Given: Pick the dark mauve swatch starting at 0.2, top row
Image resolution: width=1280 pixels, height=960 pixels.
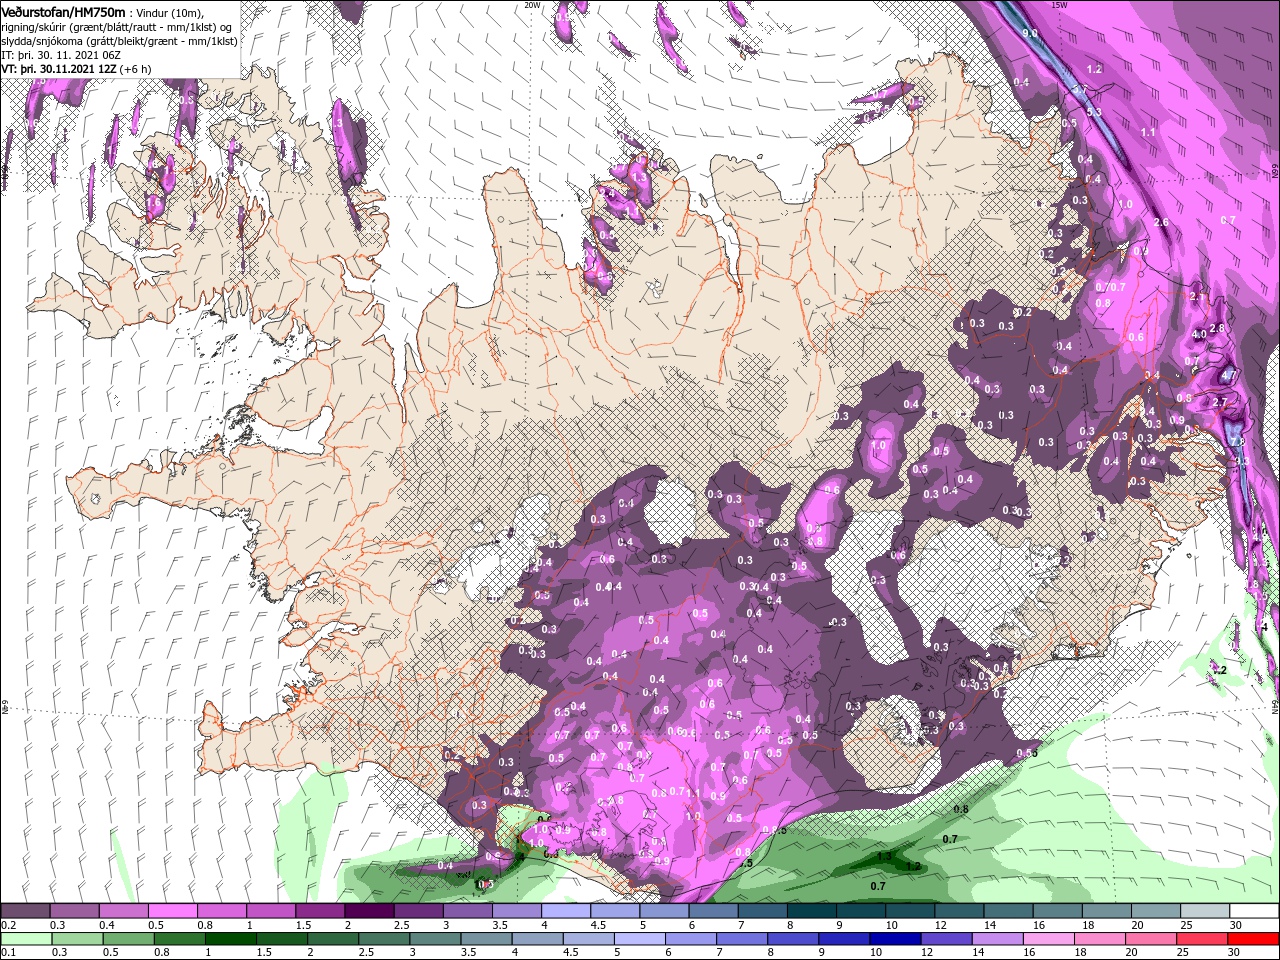Looking at the screenshot, I should pyautogui.click(x=25, y=911).
